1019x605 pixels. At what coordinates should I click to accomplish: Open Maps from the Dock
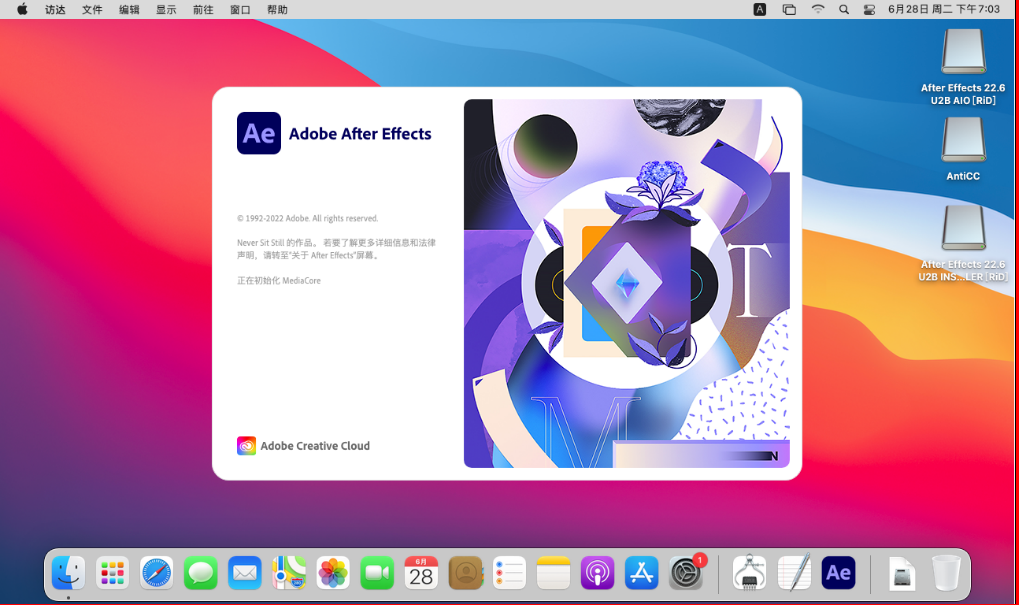point(289,573)
